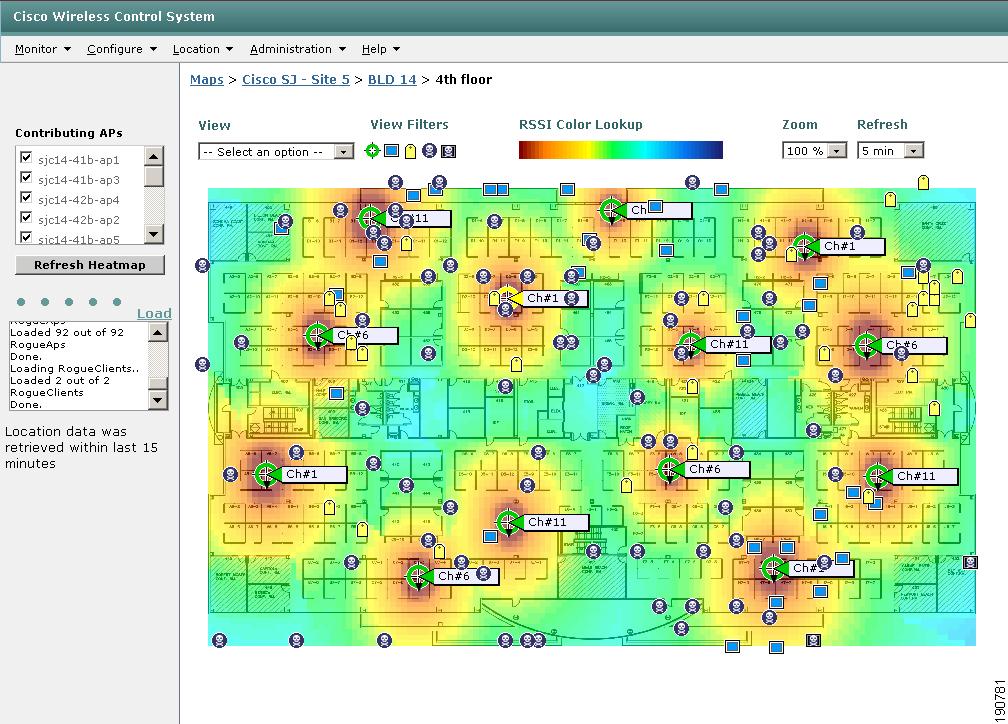Toggle the sjc14-42b-ap2 checkbox
The height and width of the screenshot is (724, 1008).
[x=26, y=217]
